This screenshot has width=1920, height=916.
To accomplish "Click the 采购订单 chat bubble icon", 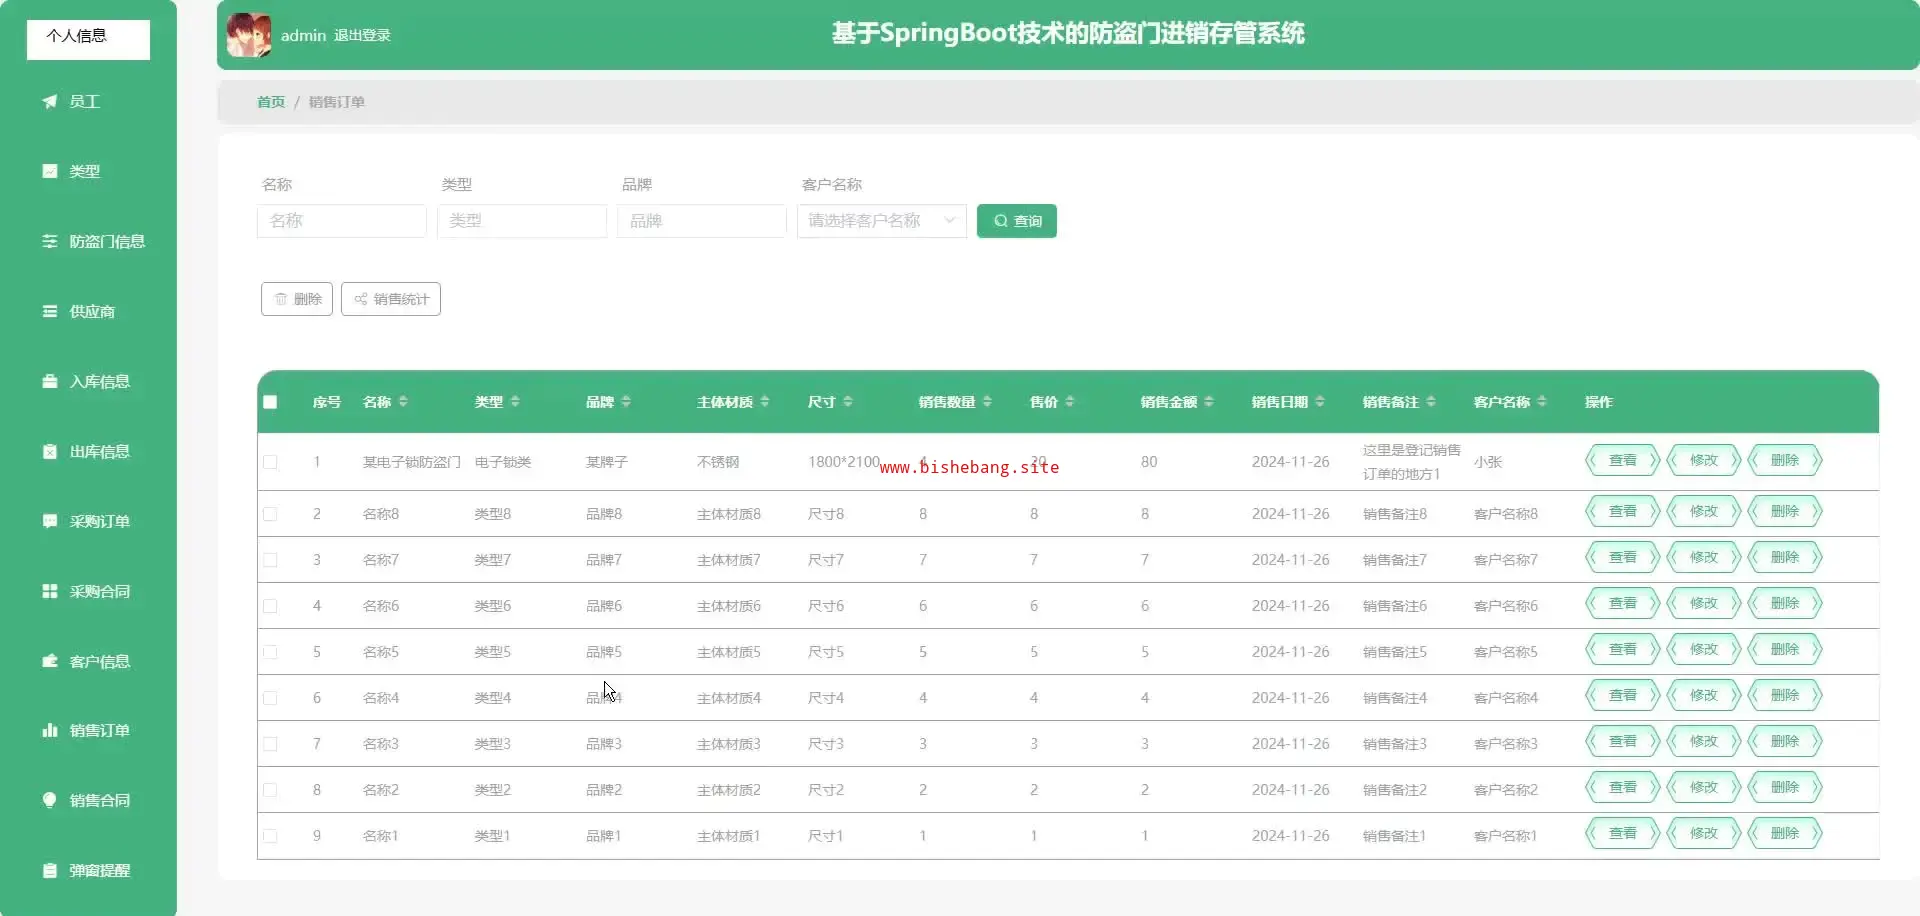I will coord(49,521).
